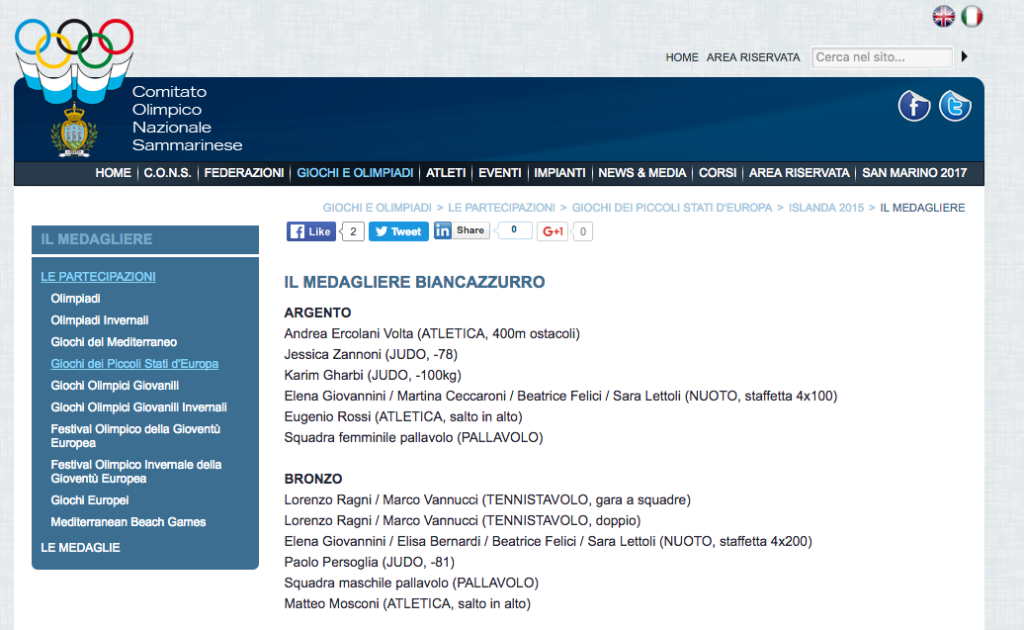Open Festival Olimpico della Gioventù Europea link
1024x630 pixels.
point(136,435)
